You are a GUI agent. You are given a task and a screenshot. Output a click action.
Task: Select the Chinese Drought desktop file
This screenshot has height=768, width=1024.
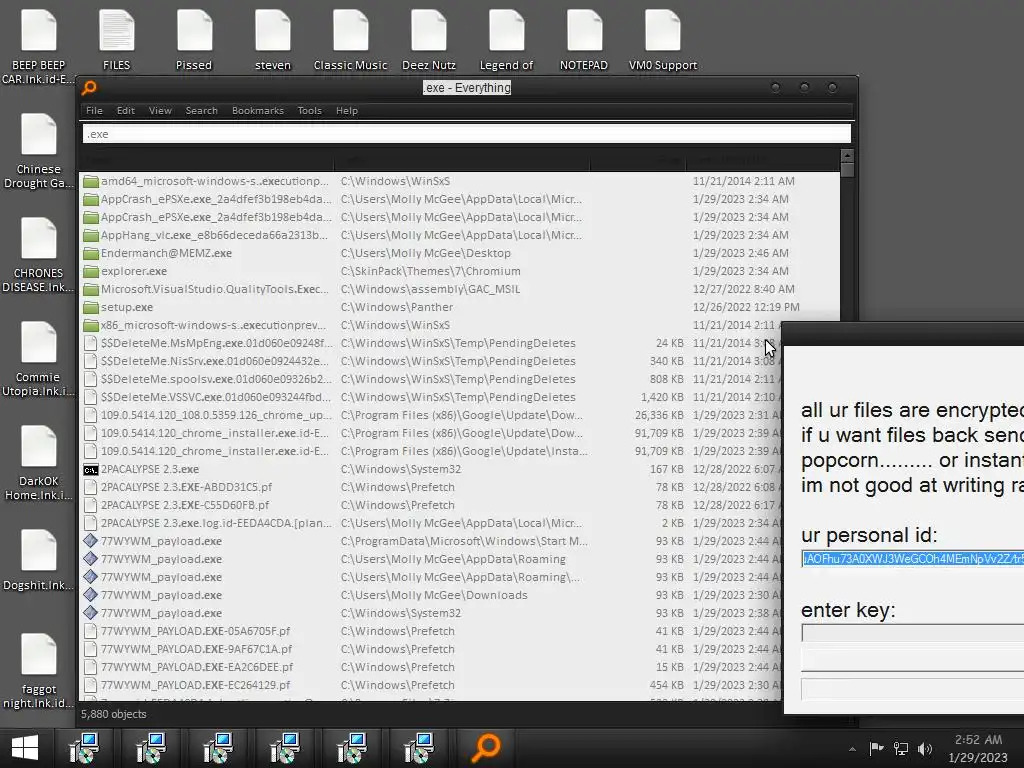(x=38, y=151)
